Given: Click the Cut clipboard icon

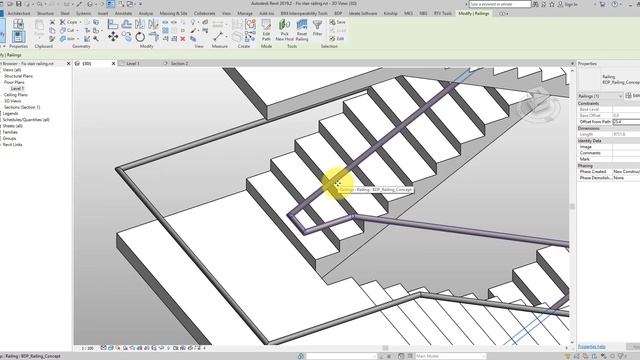Looking at the screenshot, I should click(52, 22).
